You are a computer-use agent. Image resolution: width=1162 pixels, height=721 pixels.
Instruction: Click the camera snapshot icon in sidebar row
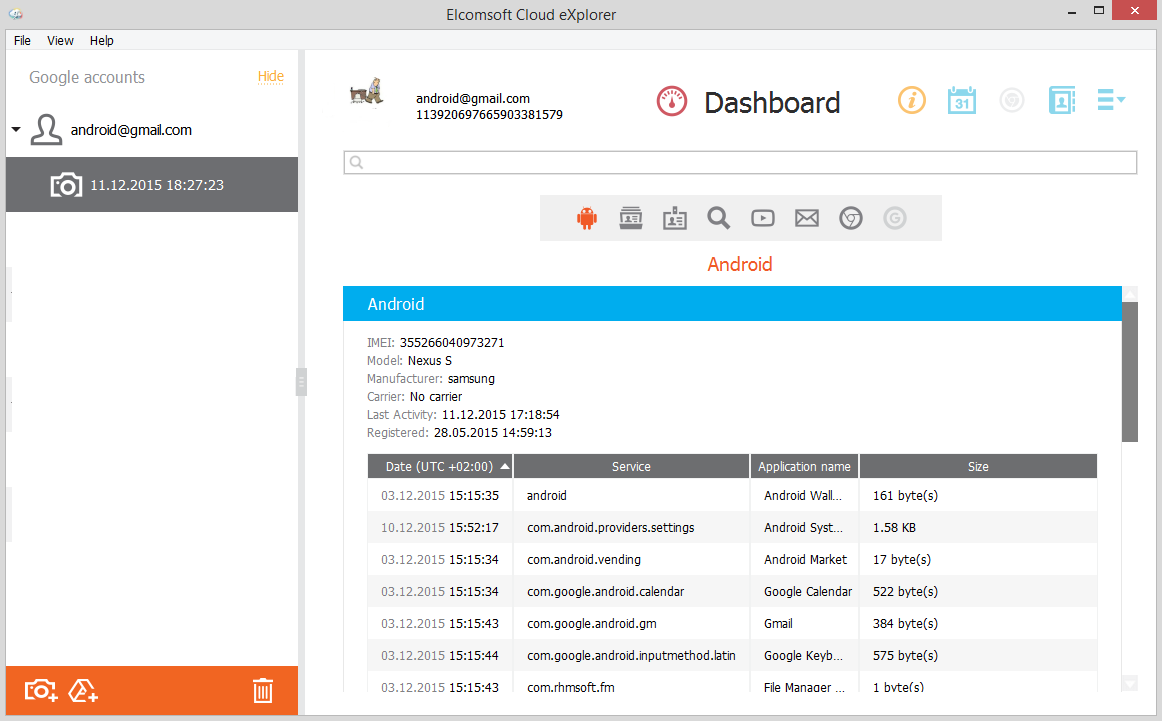click(66, 185)
